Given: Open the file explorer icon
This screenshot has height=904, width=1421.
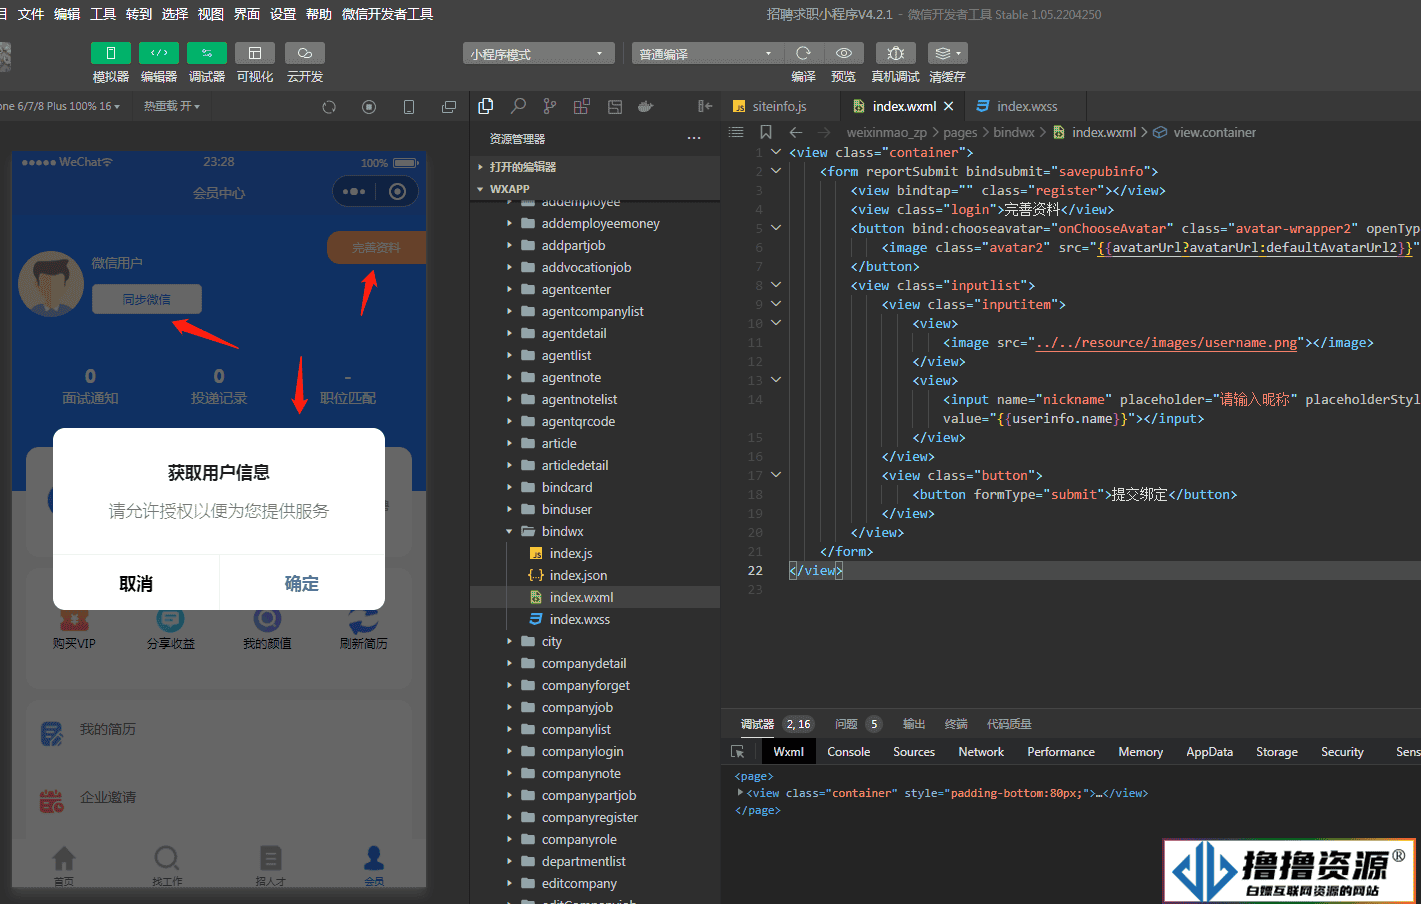Looking at the screenshot, I should click(486, 106).
